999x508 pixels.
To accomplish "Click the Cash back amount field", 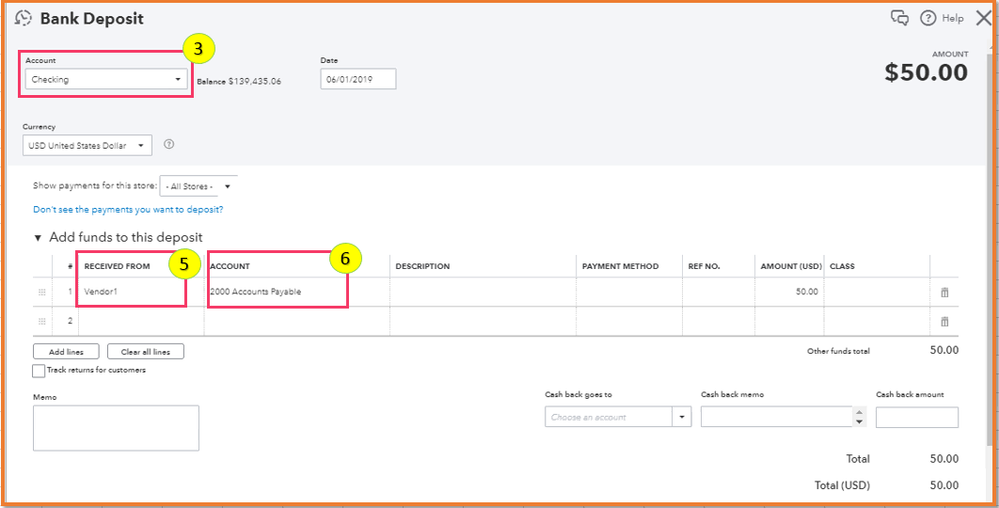I will 916,417.
